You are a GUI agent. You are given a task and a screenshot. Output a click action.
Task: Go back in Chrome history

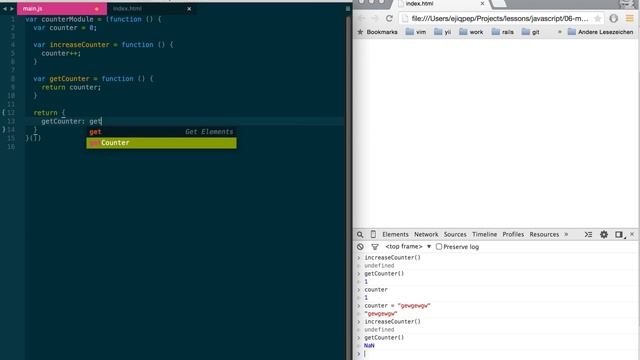click(361, 18)
